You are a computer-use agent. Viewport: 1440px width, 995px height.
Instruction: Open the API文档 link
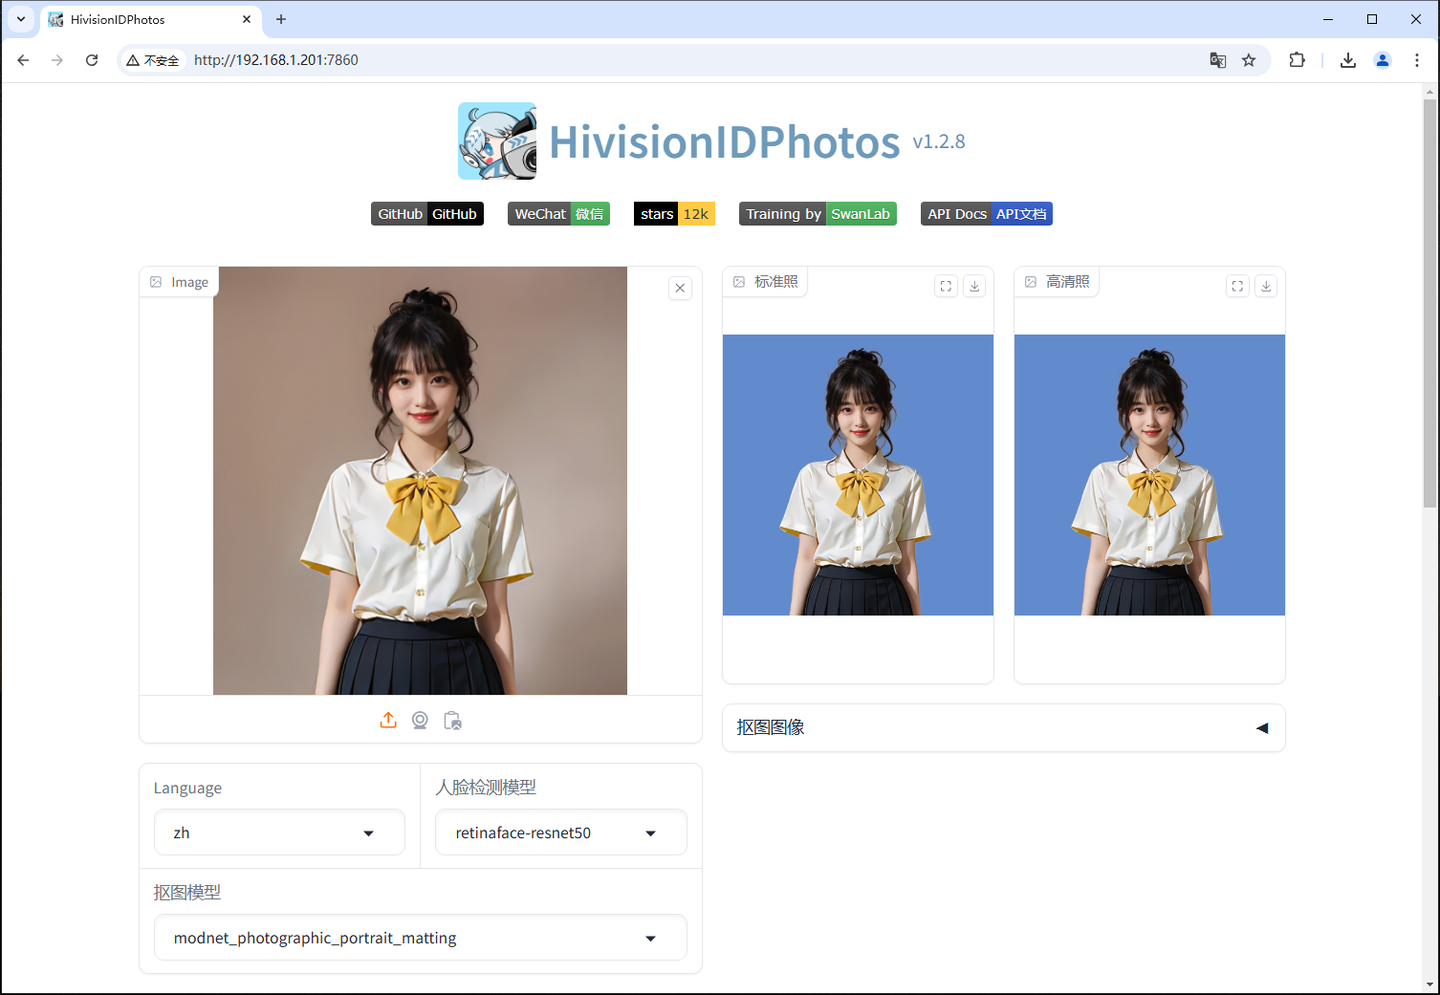[x=1021, y=213]
